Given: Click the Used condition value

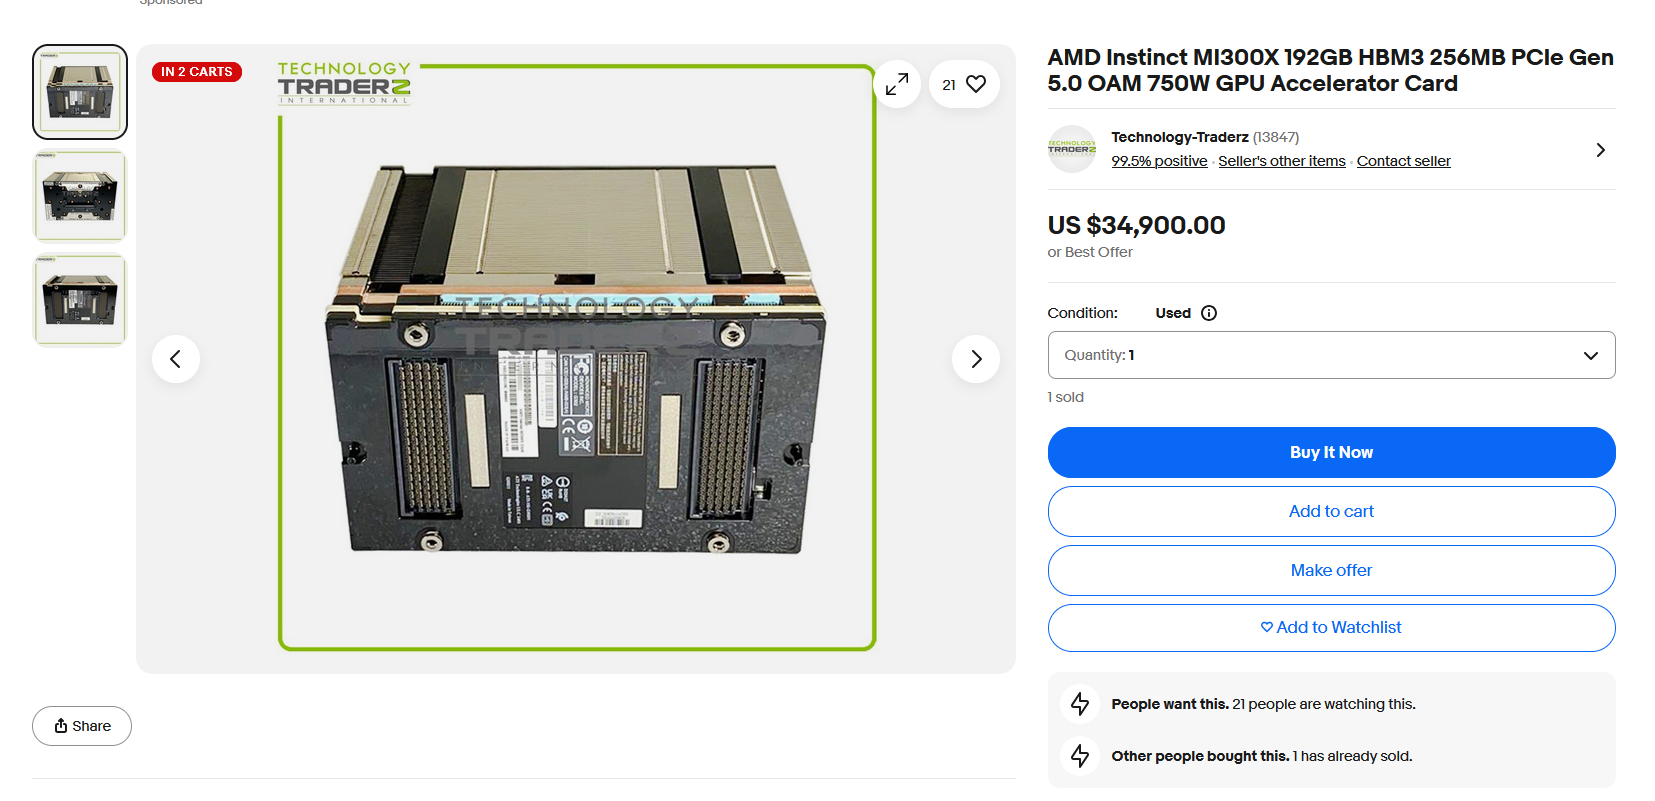Looking at the screenshot, I should point(1173,313).
